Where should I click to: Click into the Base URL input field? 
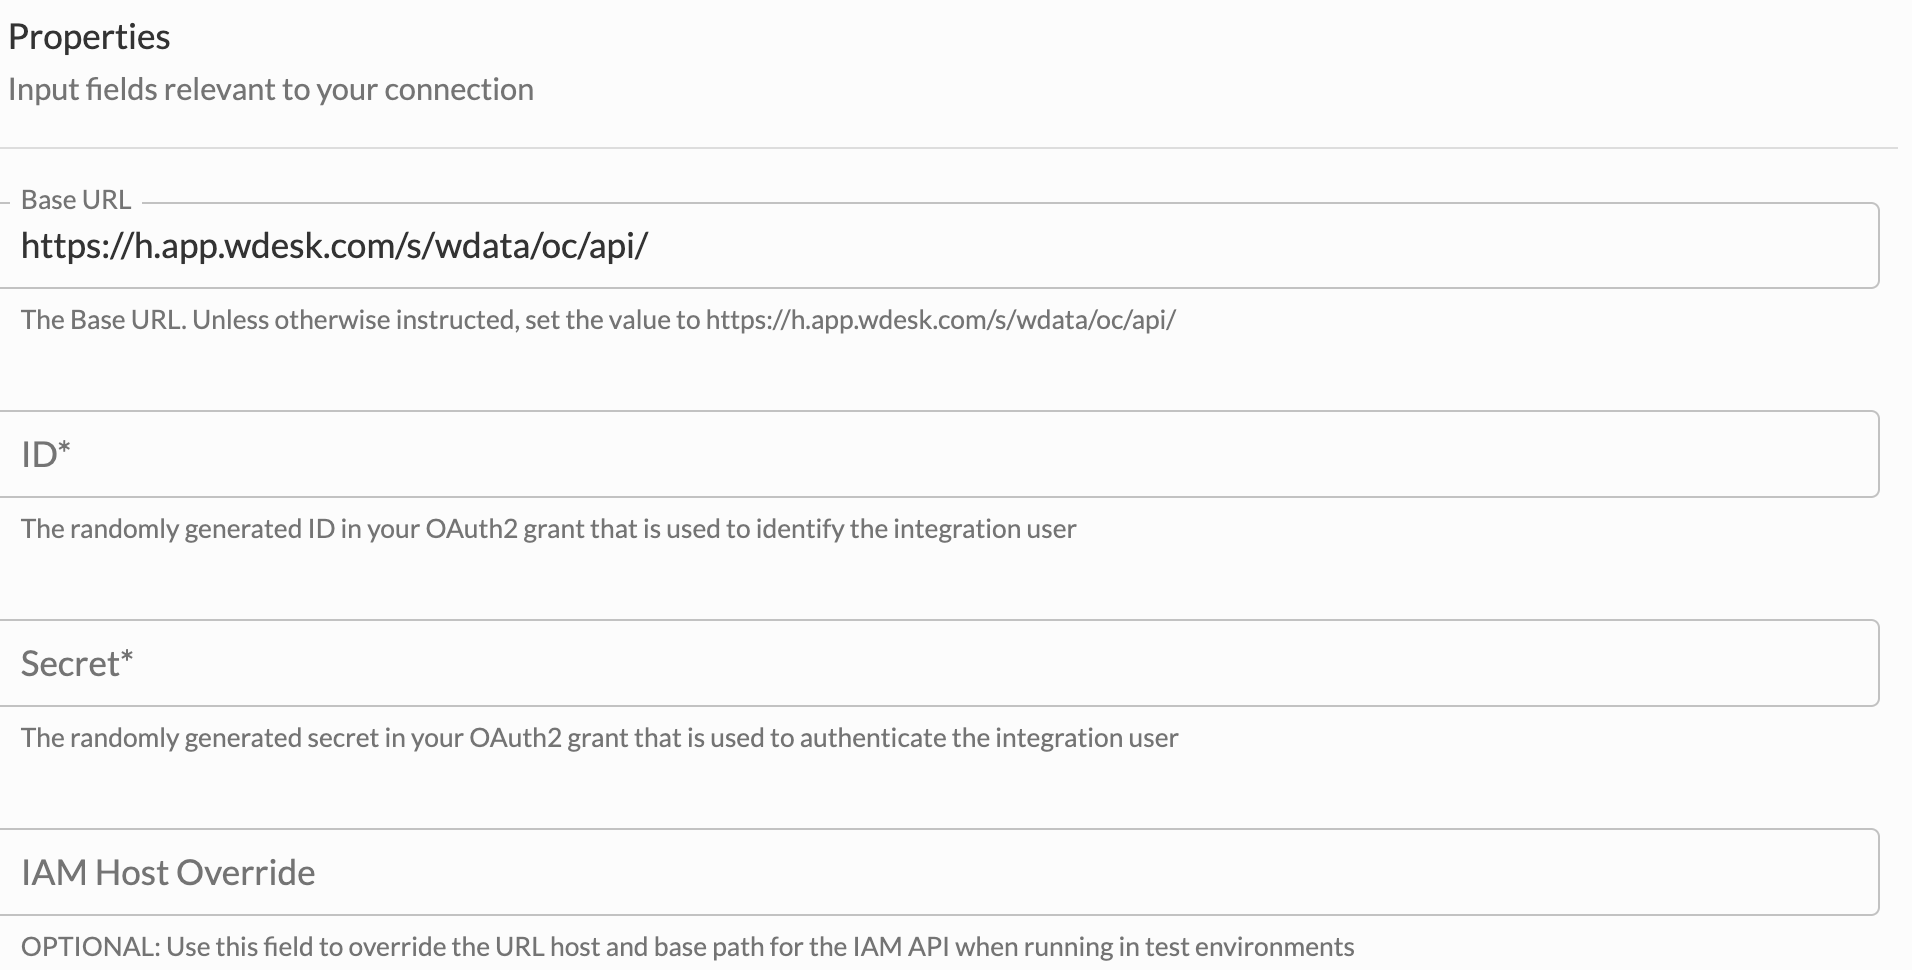tap(1200, 246)
